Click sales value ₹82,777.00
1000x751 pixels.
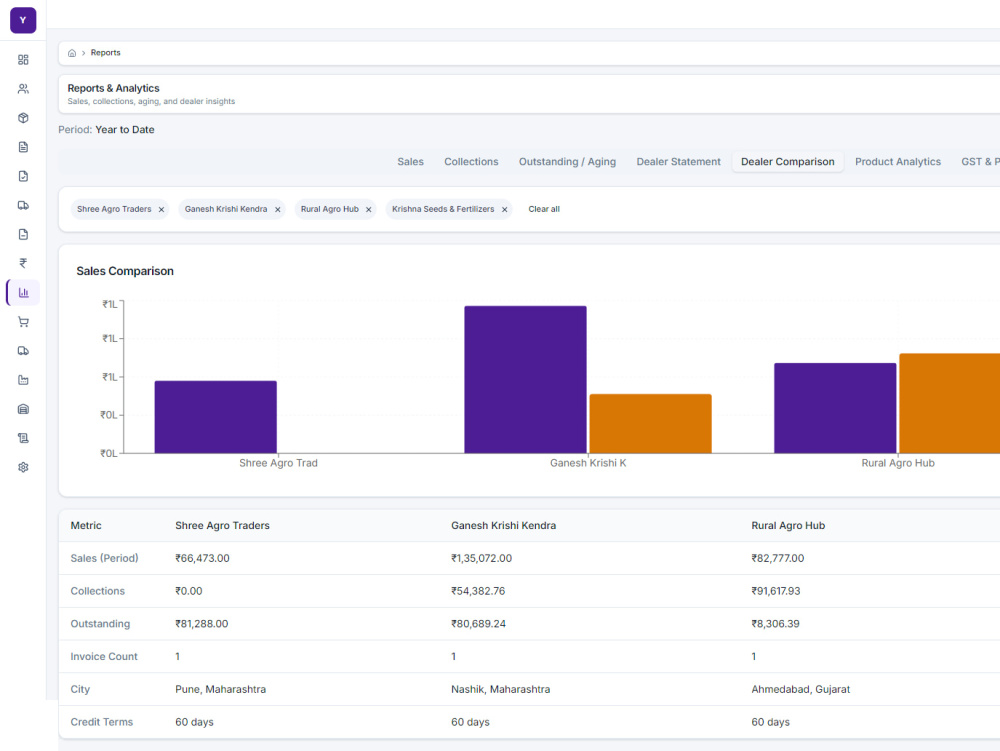(777, 558)
